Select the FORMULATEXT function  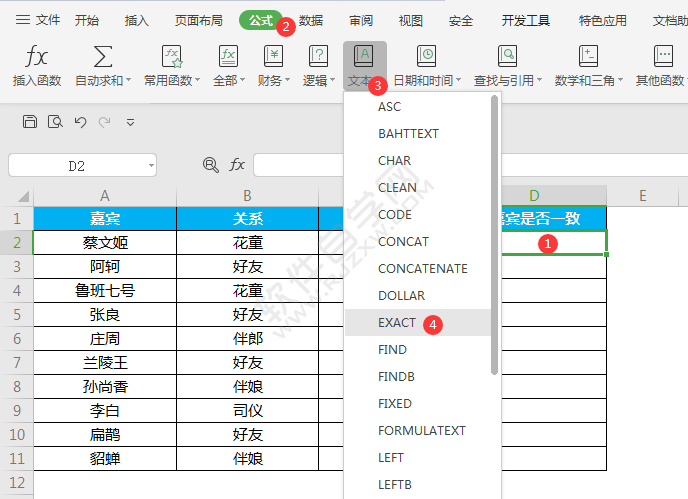[x=418, y=431]
